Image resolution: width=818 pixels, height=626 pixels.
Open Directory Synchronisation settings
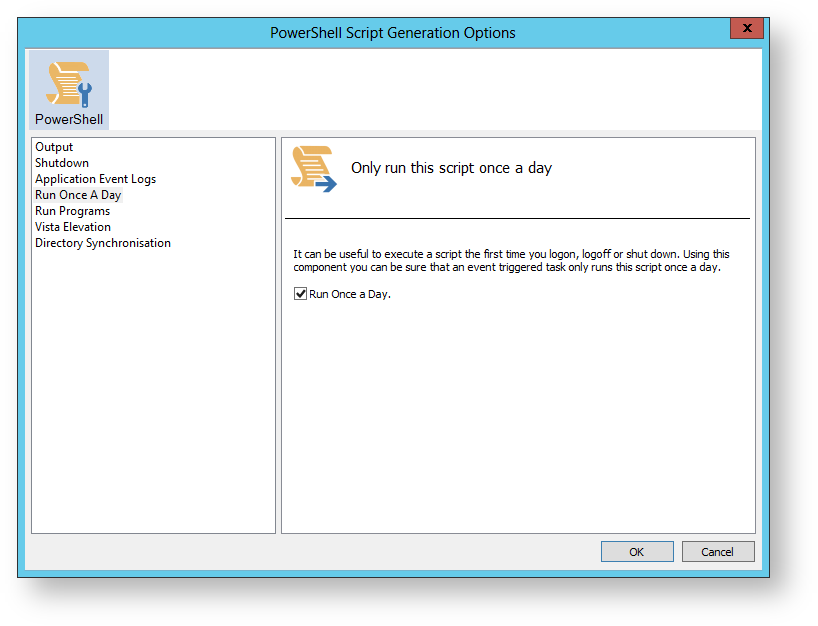click(x=103, y=243)
